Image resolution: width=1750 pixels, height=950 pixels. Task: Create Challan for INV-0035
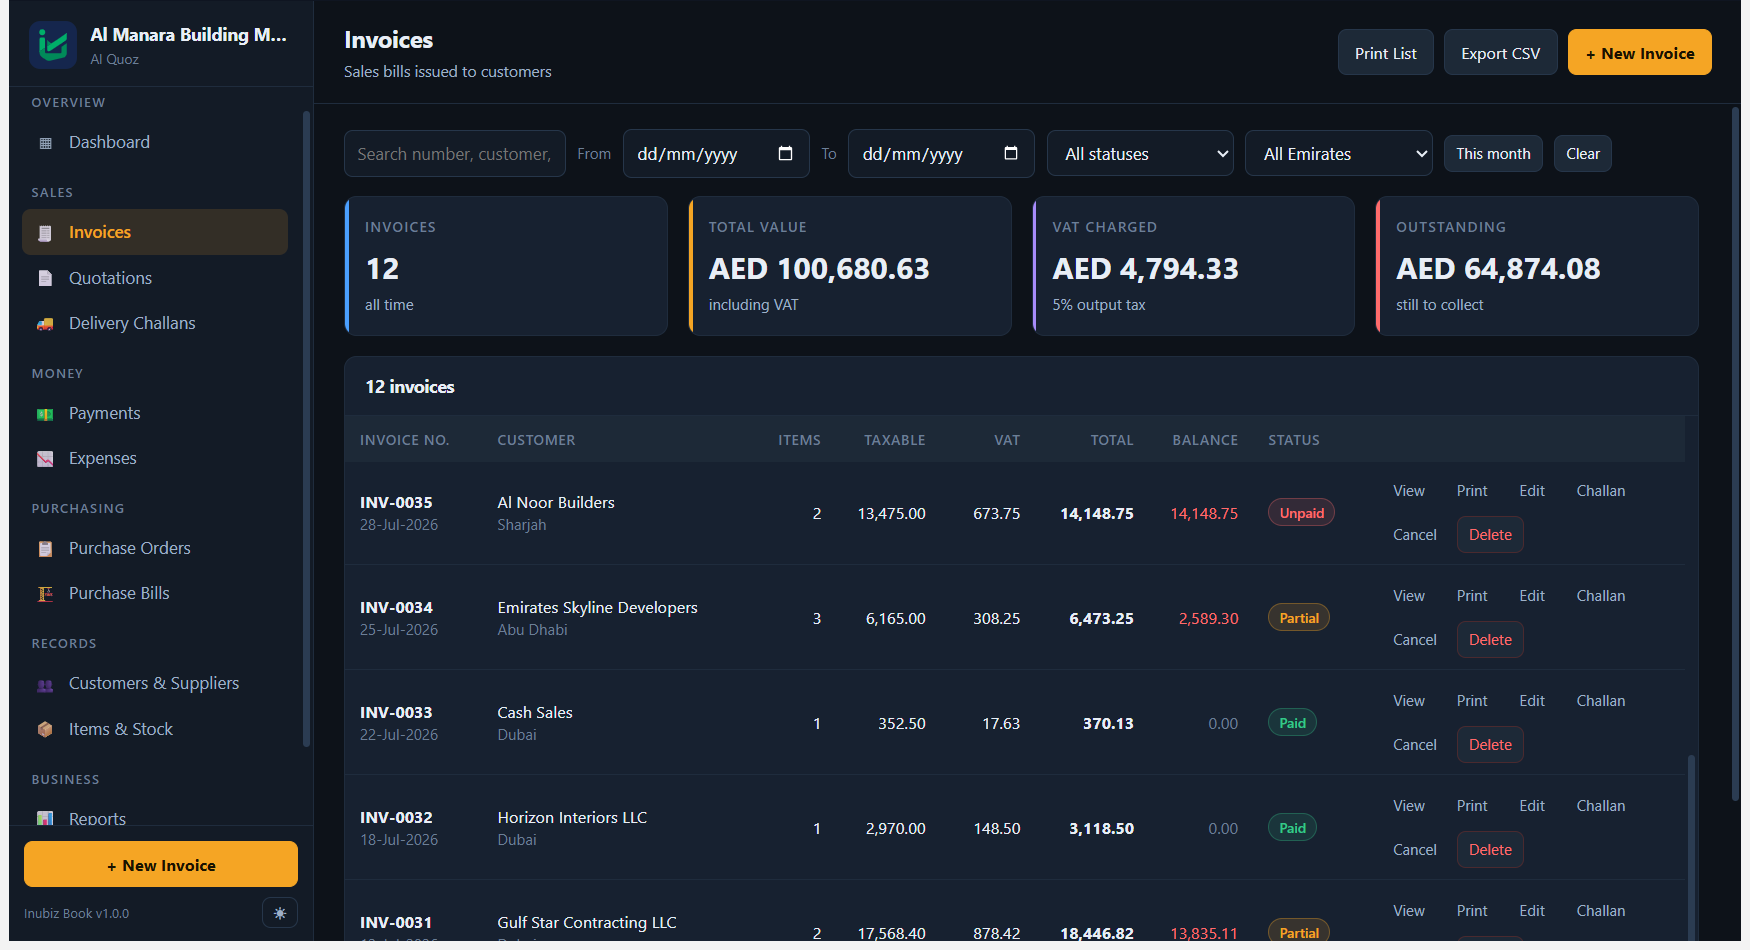click(x=1601, y=491)
